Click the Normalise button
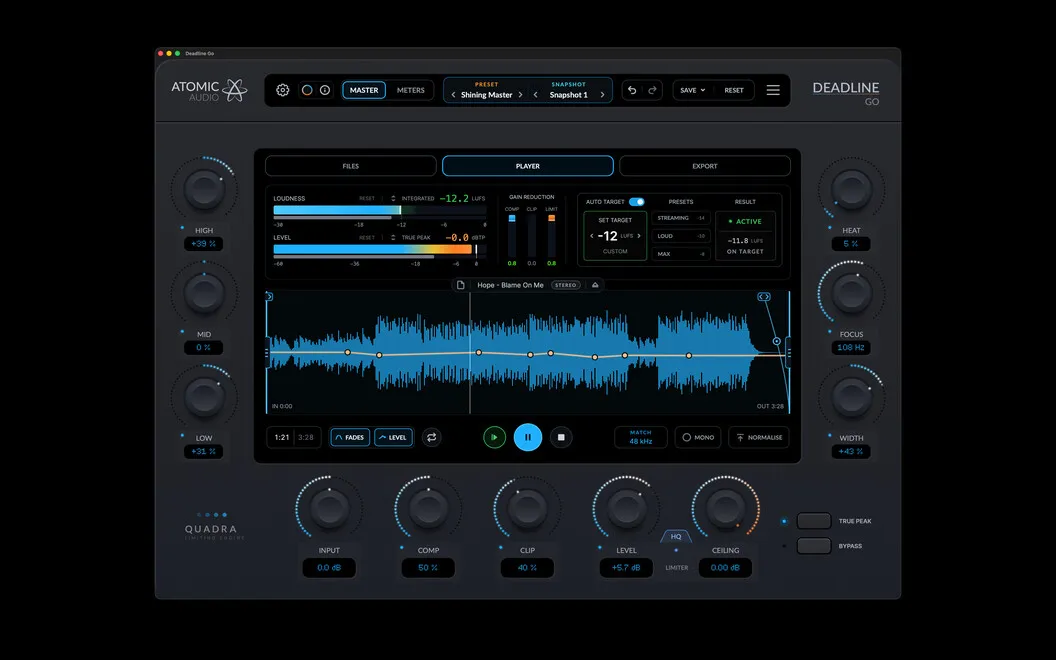Screen dimensions: 1056x660 coord(759,437)
